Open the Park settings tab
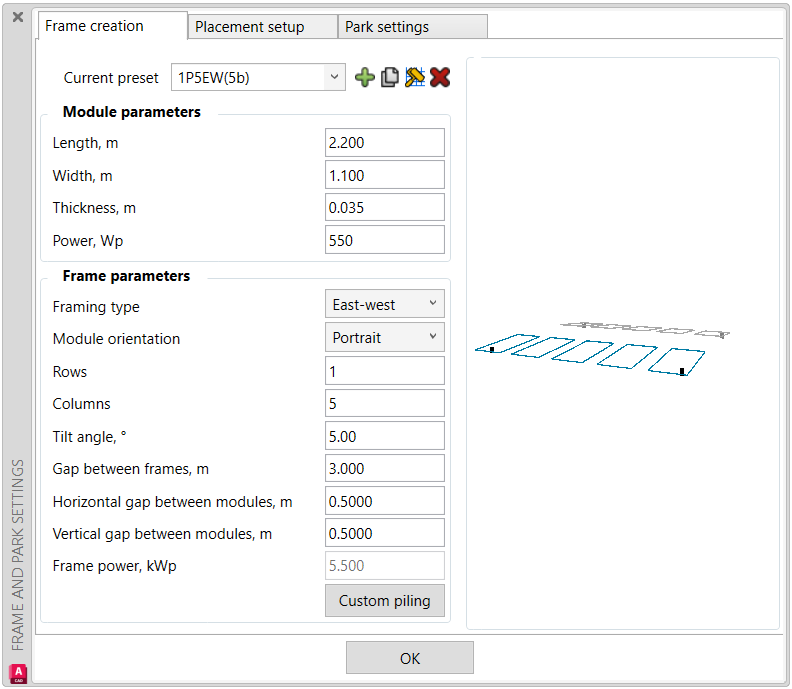 387,27
